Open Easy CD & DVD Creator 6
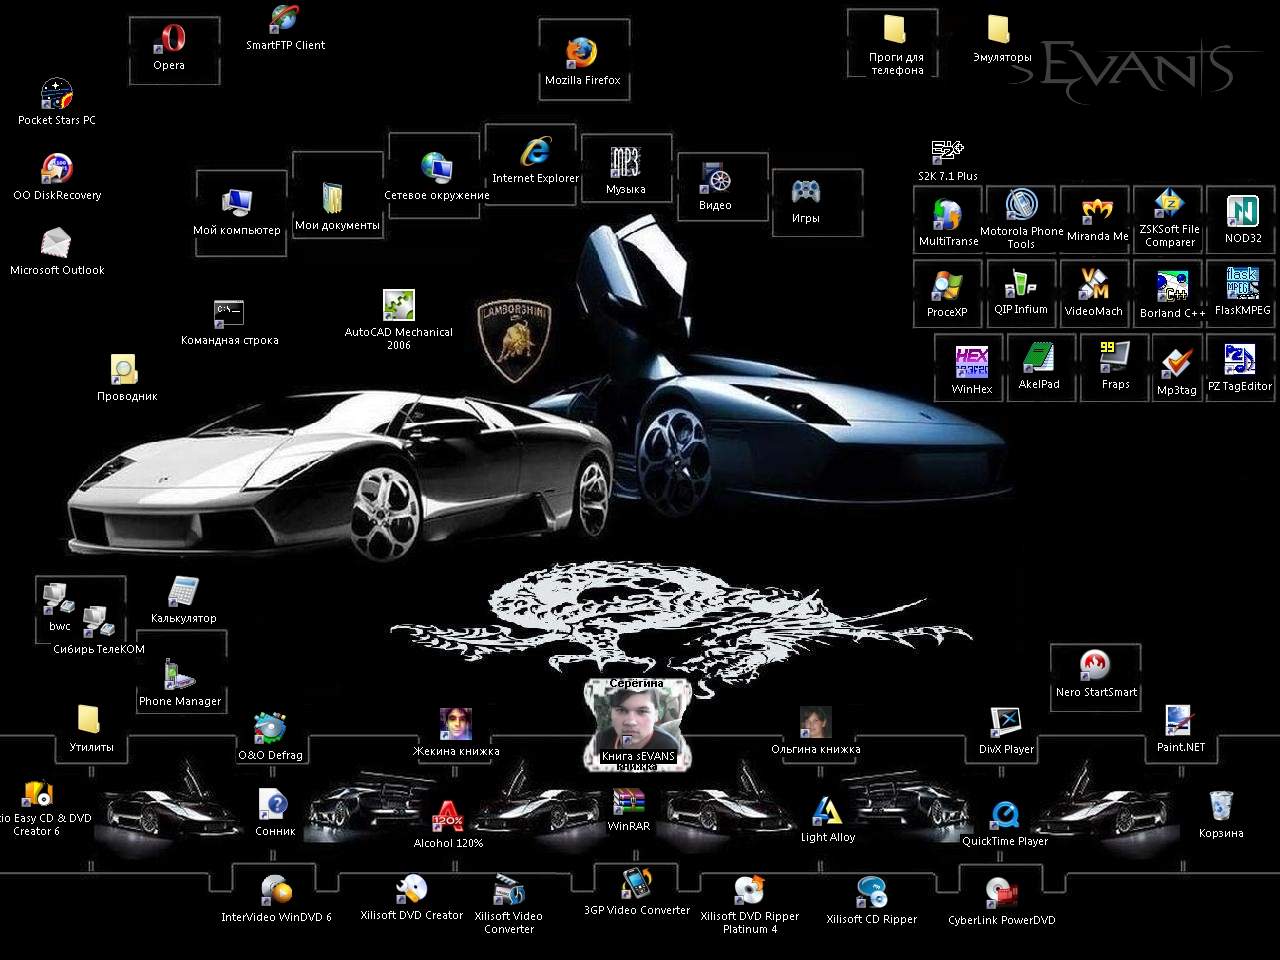This screenshot has width=1280, height=960. coord(37,795)
